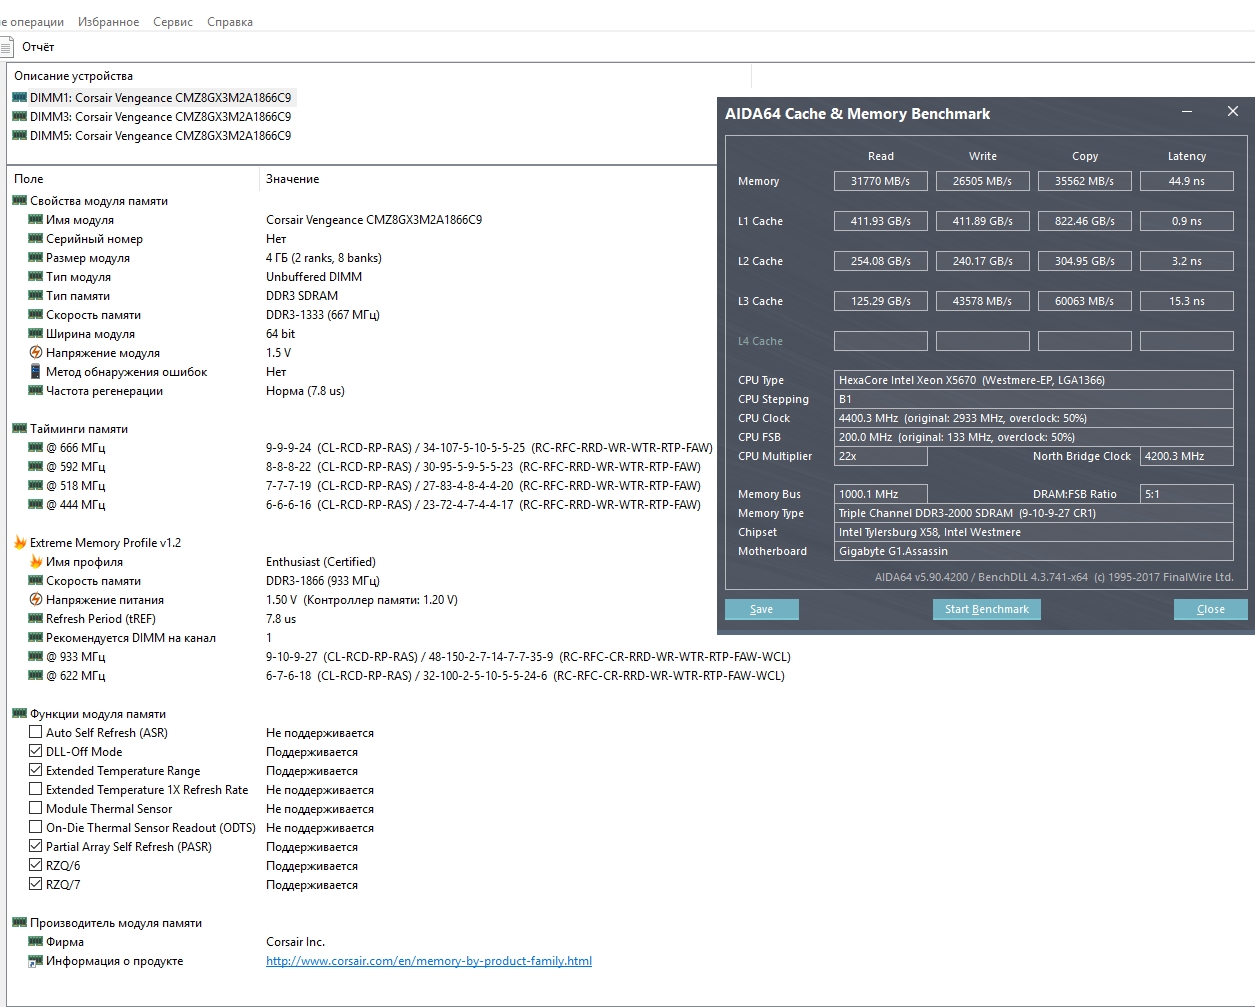Toggle On-Die Thermal Sensor Readout (ODTS) checkbox
Image resolution: width=1255 pixels, height=1007 pixels.
point(35,828)
